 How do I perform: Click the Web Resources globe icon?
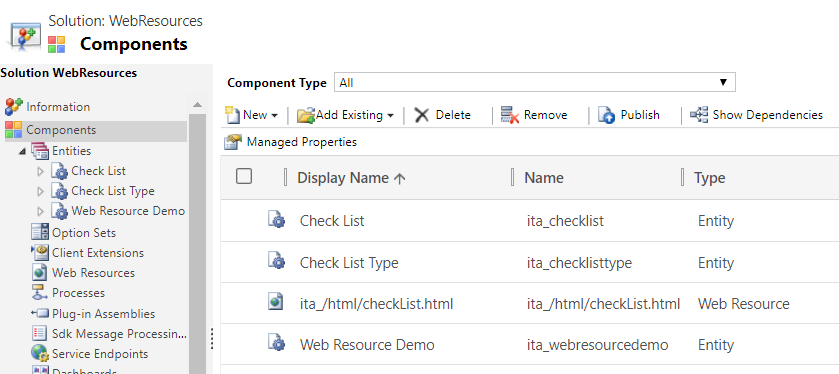40,272
